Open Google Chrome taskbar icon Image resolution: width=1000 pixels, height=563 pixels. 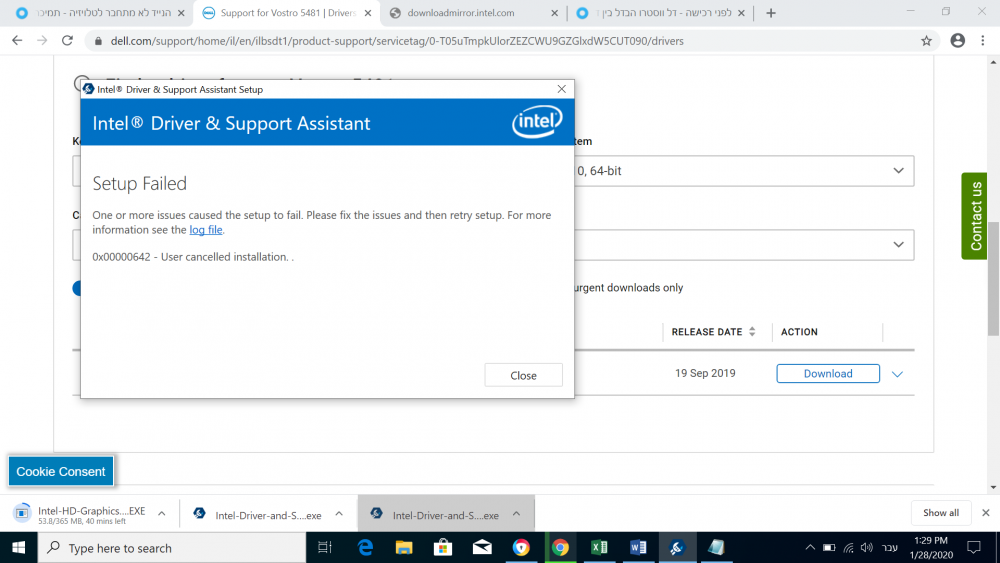coord(561,548)
